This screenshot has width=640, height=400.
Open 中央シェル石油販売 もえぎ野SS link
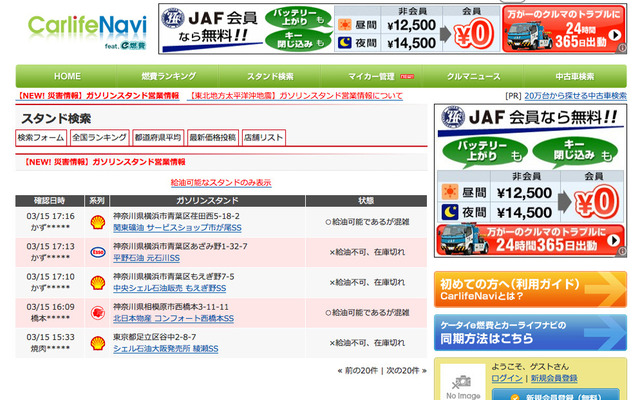(x=169, y=288)
